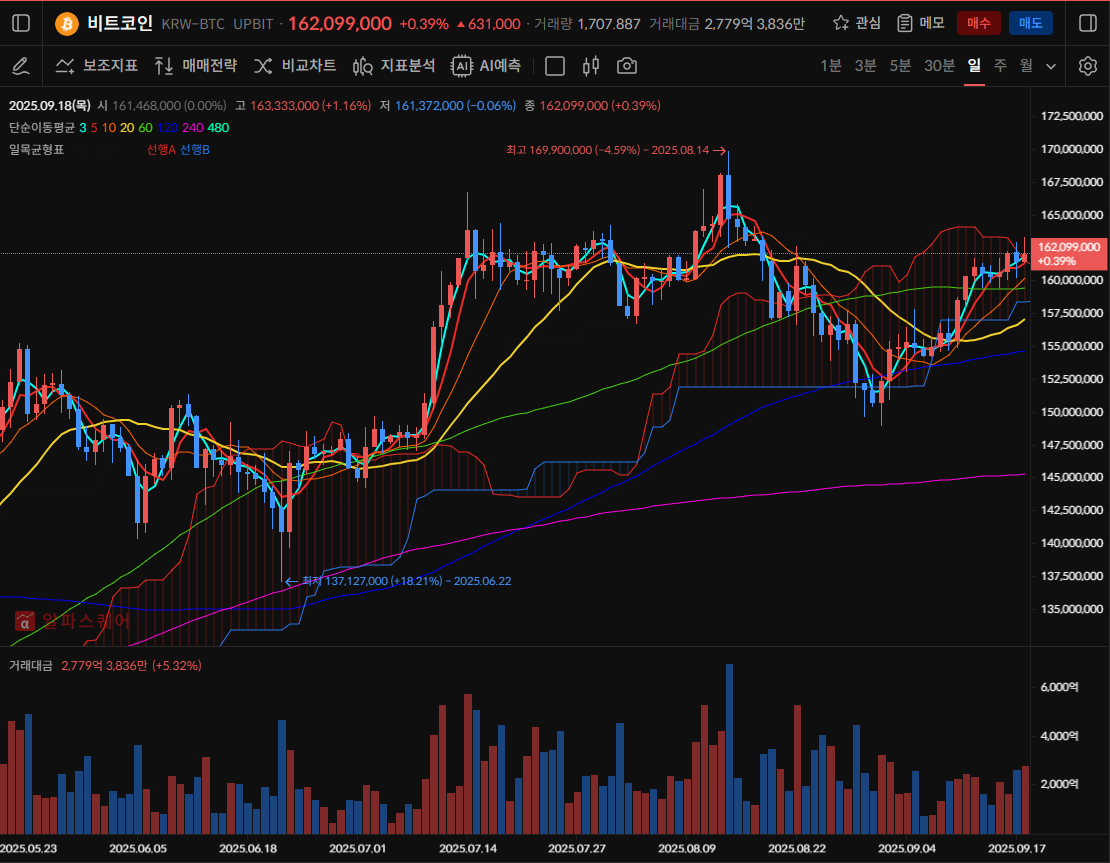Click the orange Bitcoin logo icon
The height and width of the screenshot is (863, 1110).
coord(67,24)
